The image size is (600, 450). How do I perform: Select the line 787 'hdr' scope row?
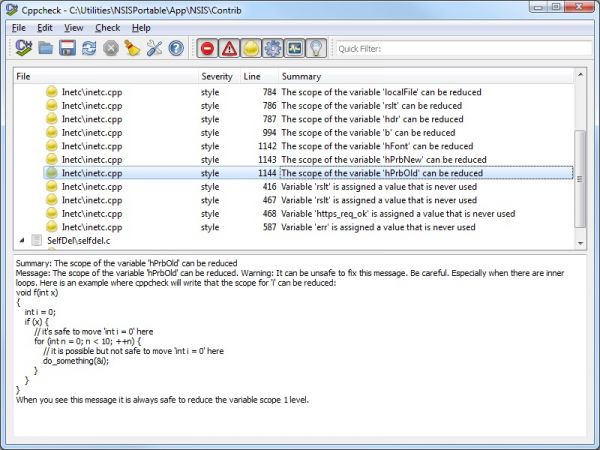coord(309,119)
